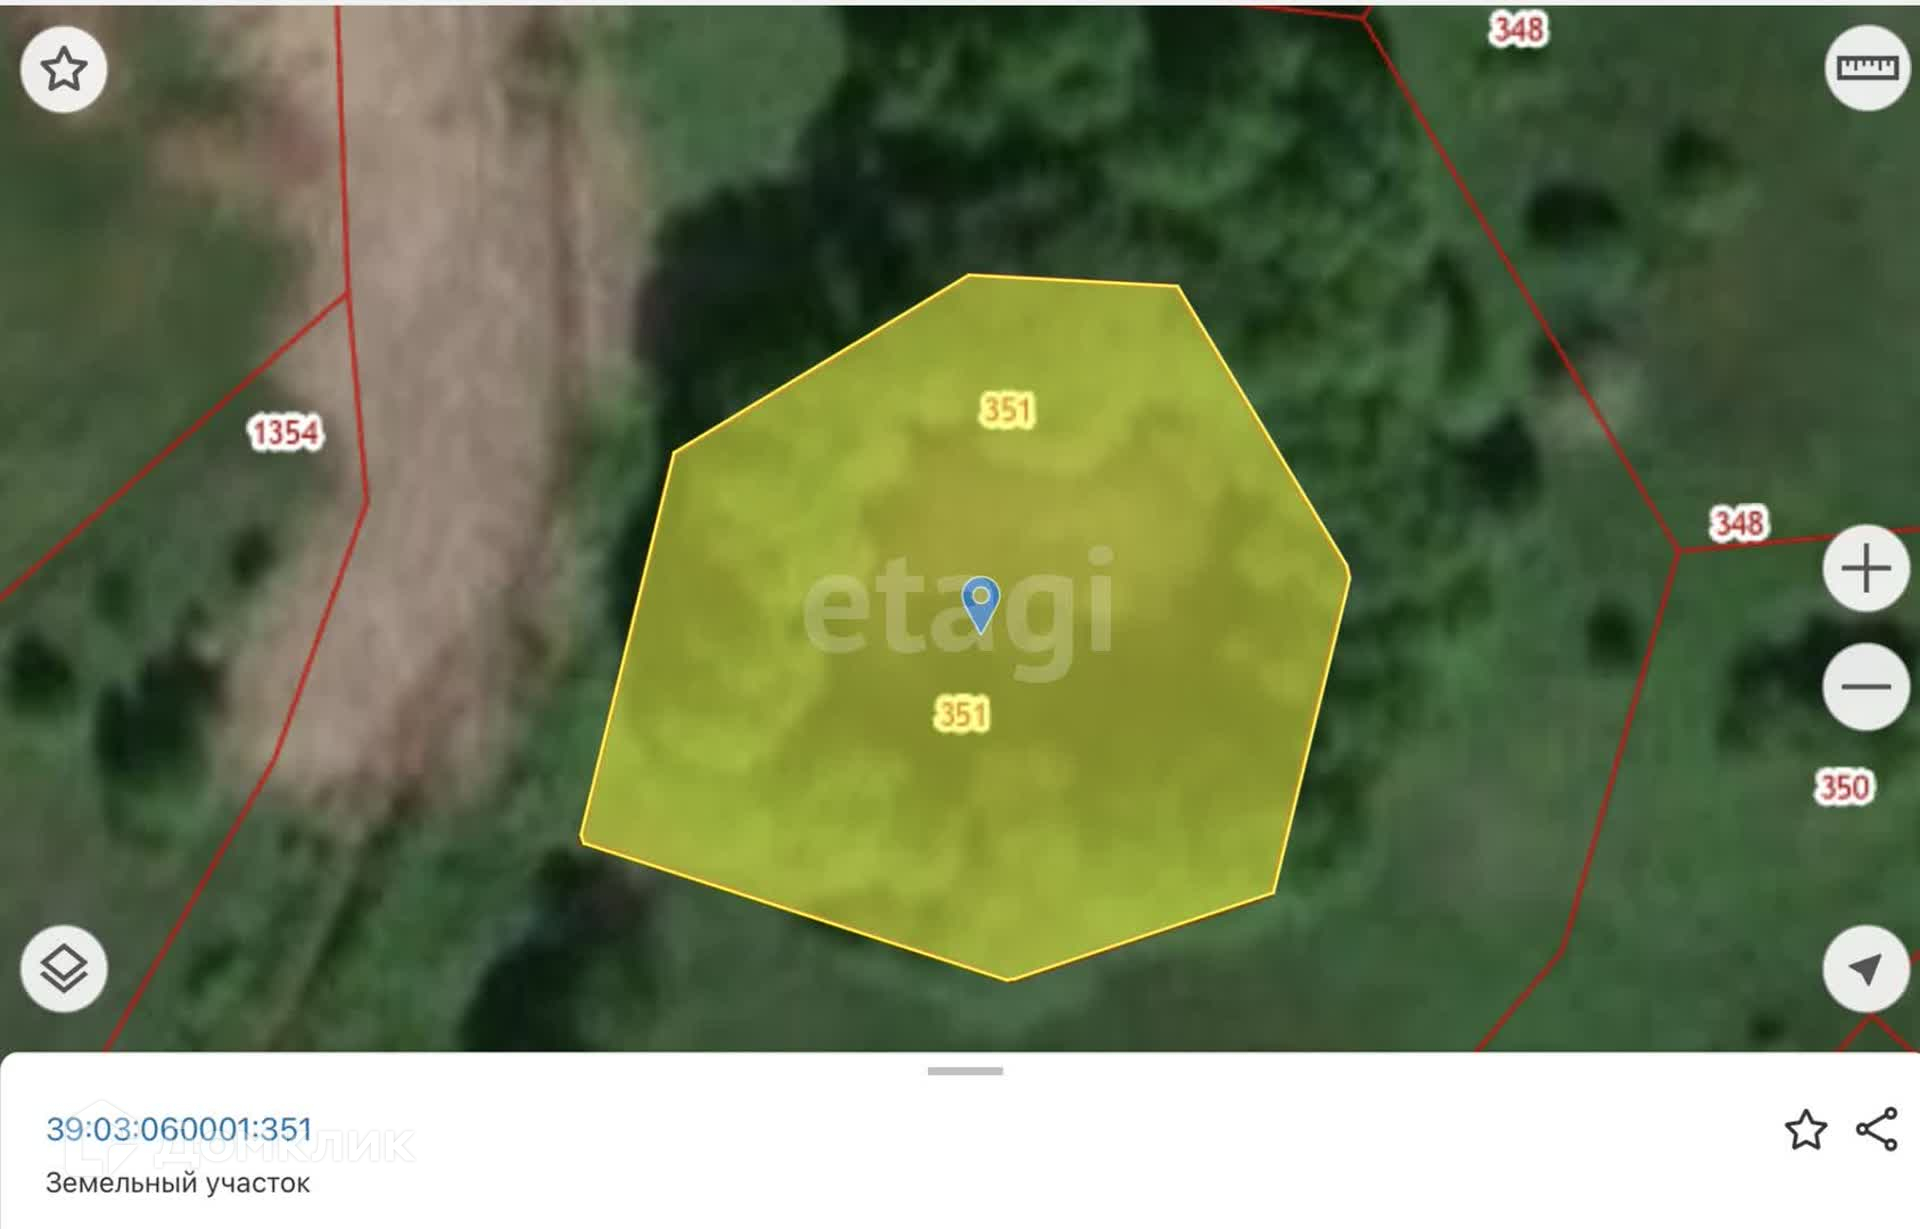This screenshot has height=1229, width=1920.
Task: Zoom in with the plus button
Action: tap(1865, 569)
